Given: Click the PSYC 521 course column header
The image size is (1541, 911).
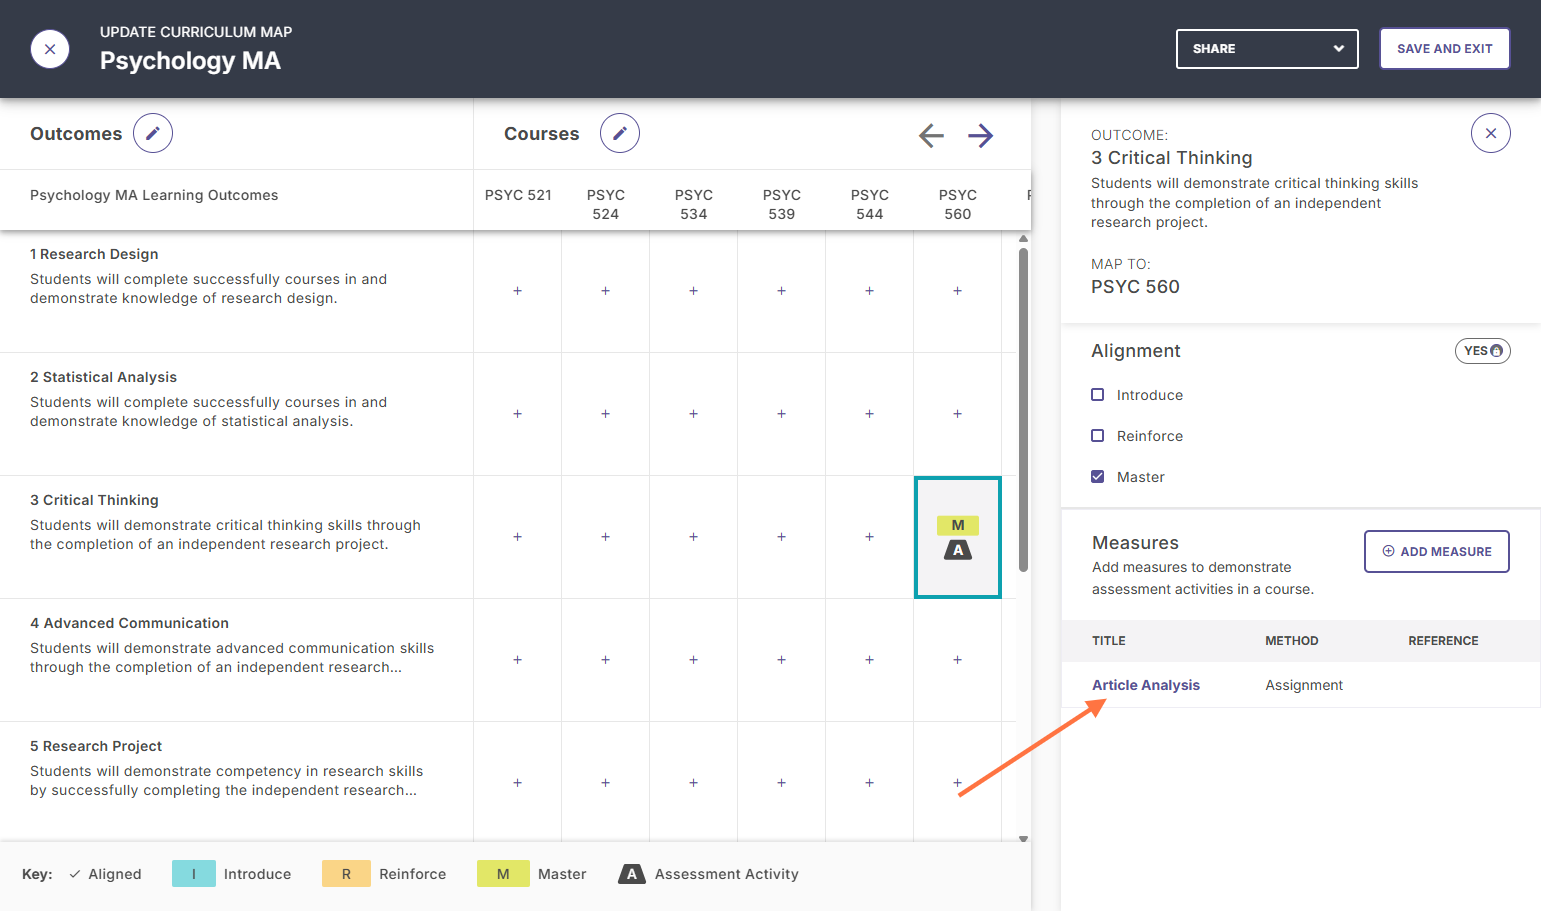Looking at the screenshot, I should (x=518, y=195).
